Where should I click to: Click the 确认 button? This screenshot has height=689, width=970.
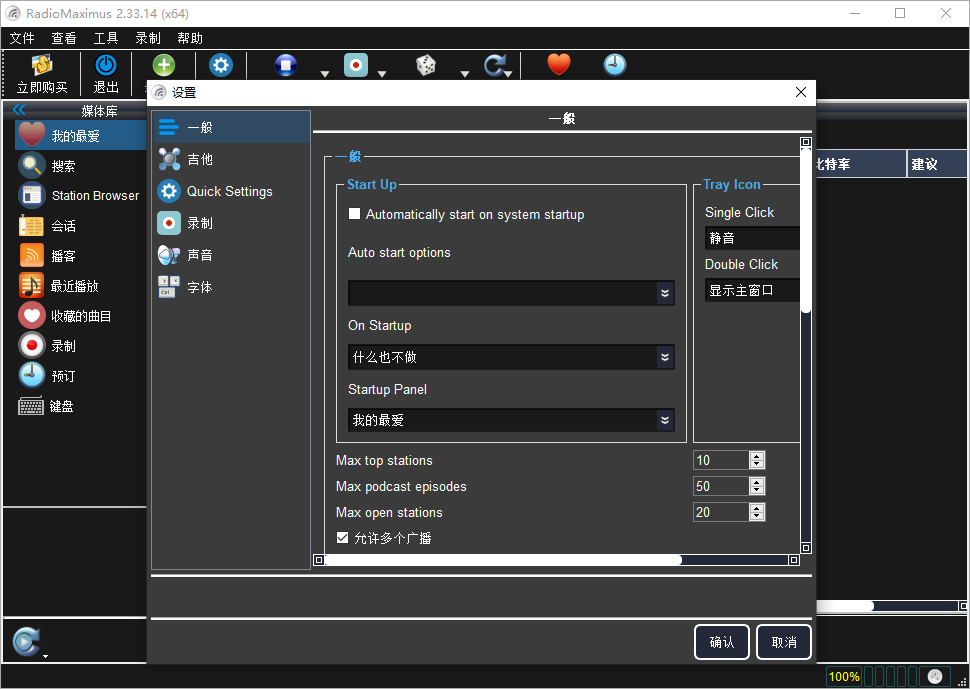pos(721,642)
